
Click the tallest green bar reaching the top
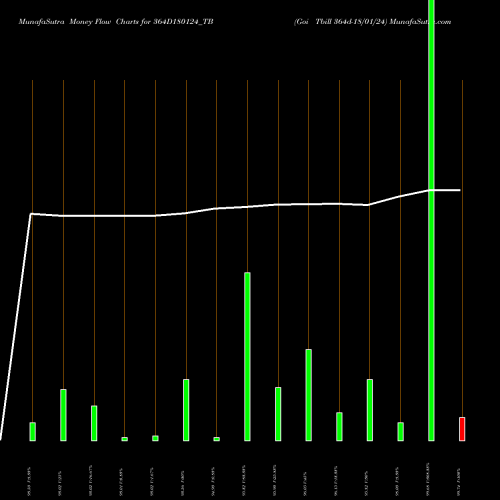431,220
